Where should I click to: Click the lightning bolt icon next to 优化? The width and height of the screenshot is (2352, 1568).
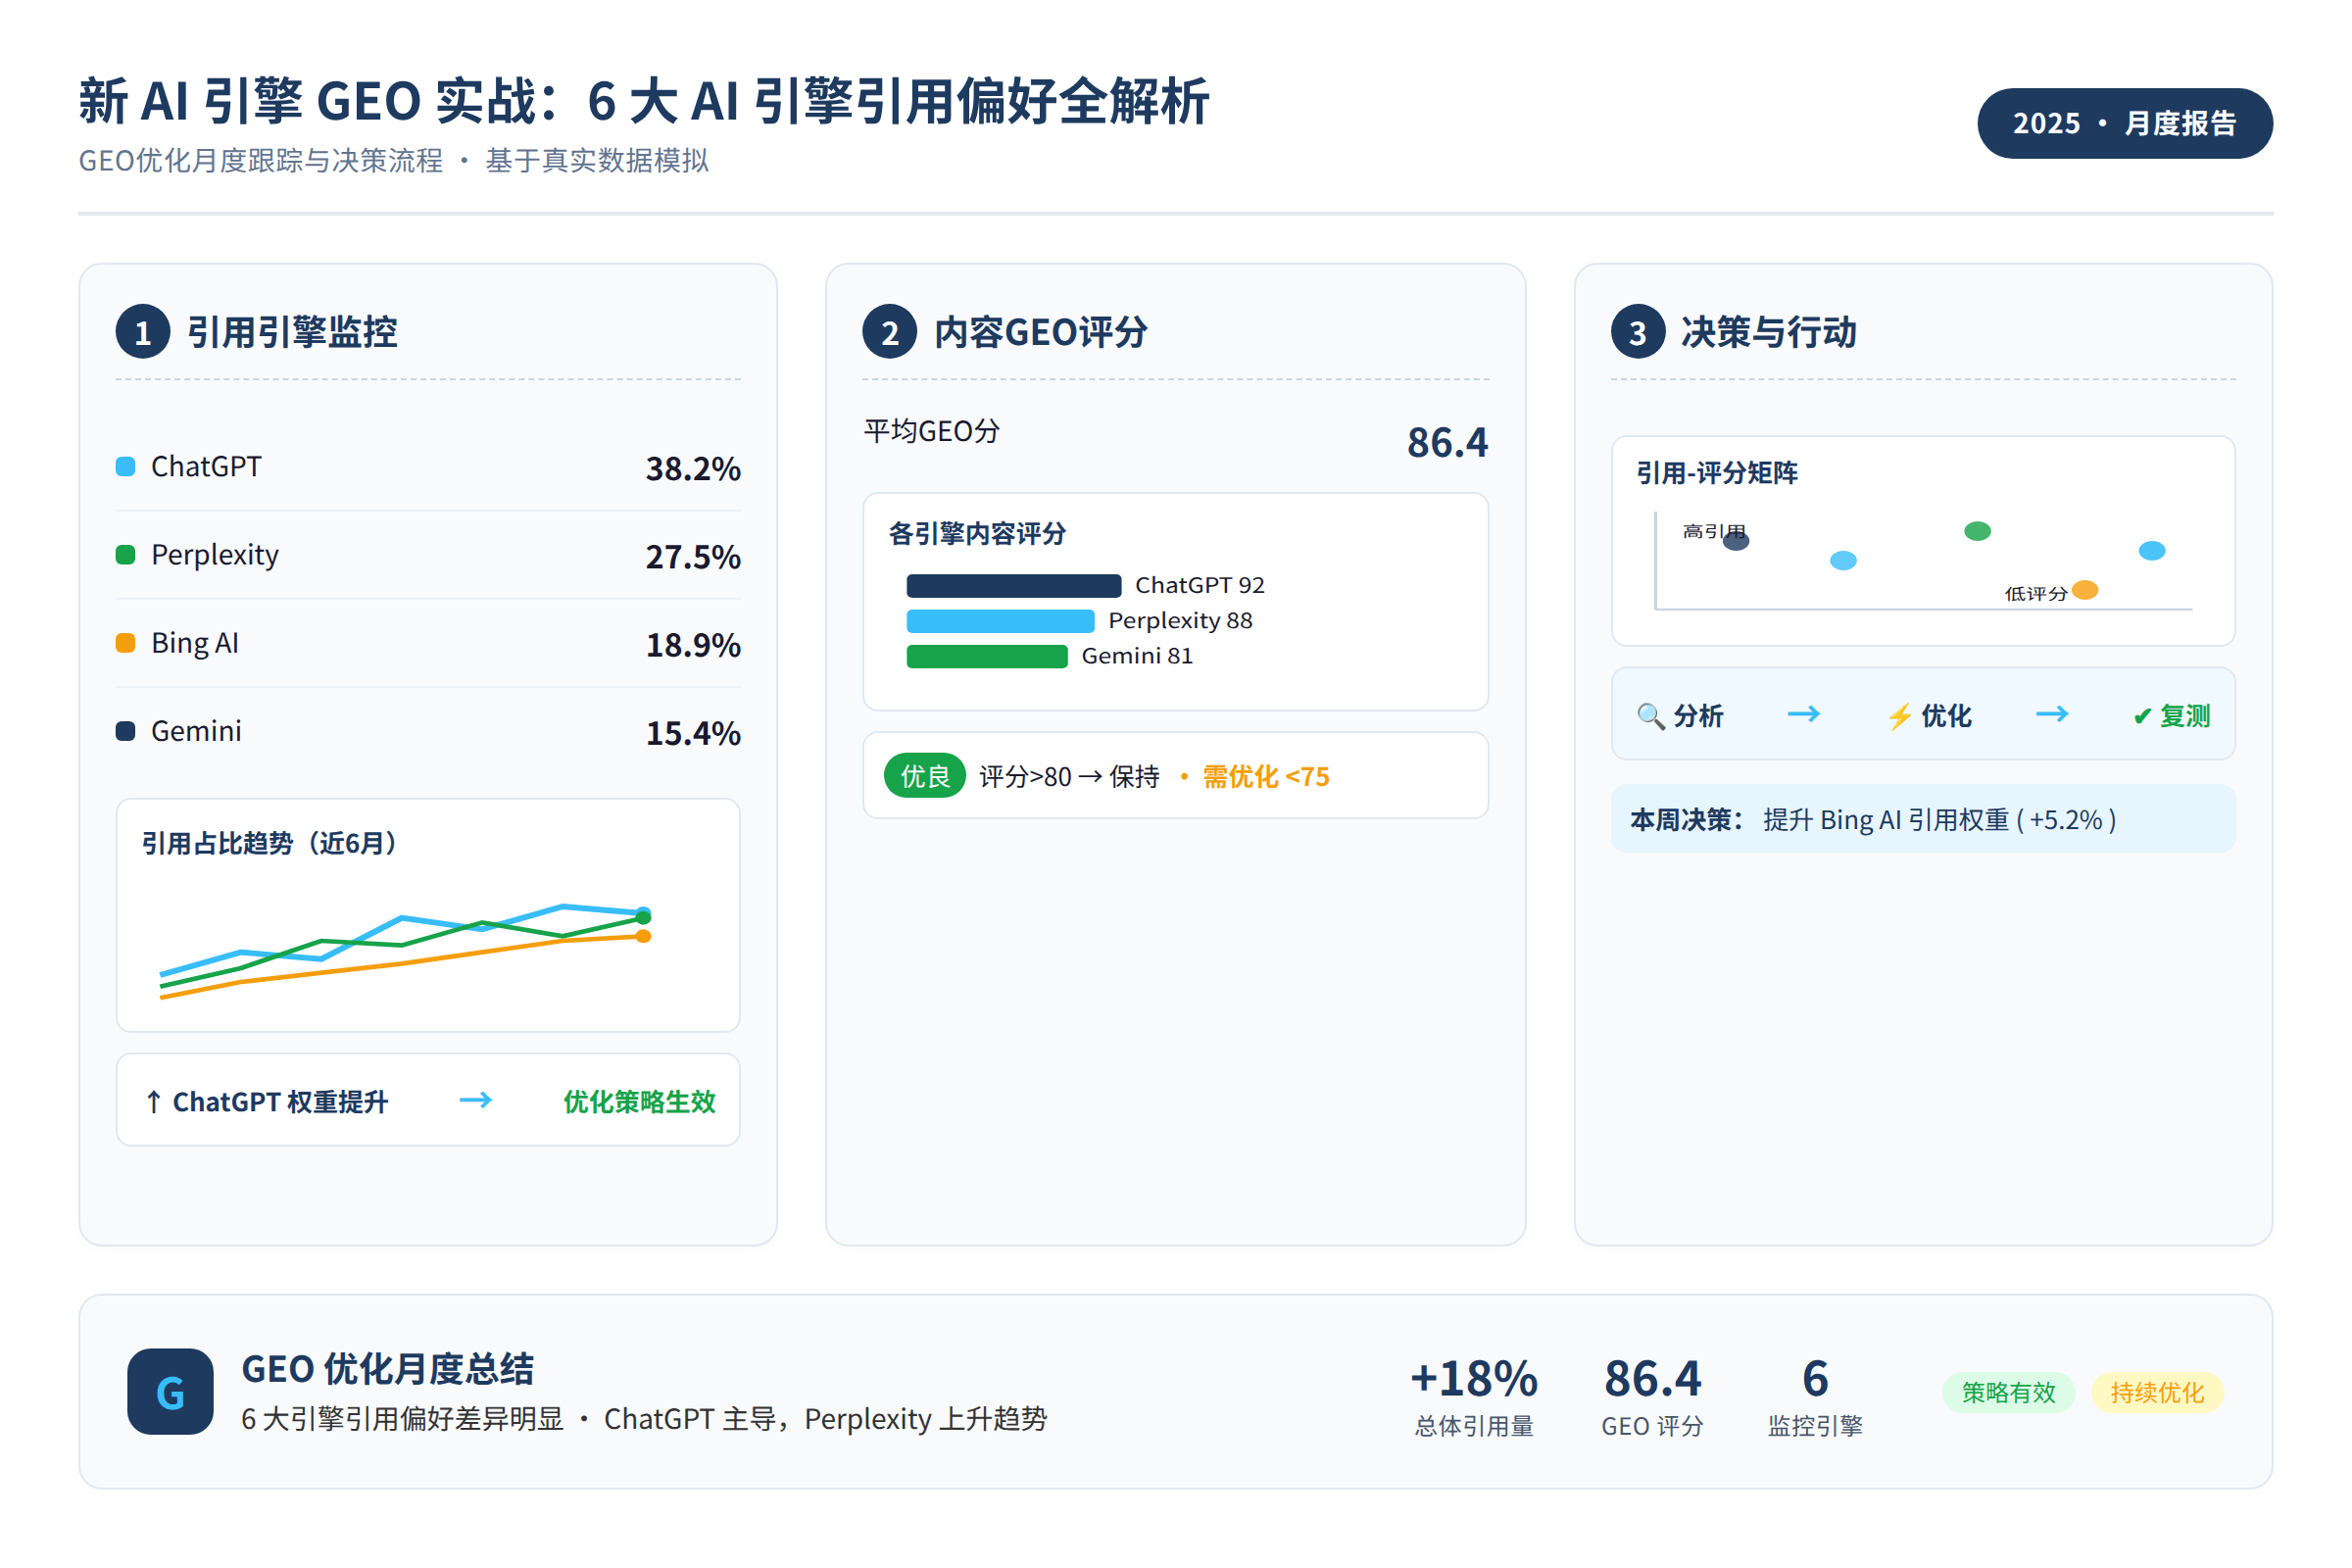1899,716
